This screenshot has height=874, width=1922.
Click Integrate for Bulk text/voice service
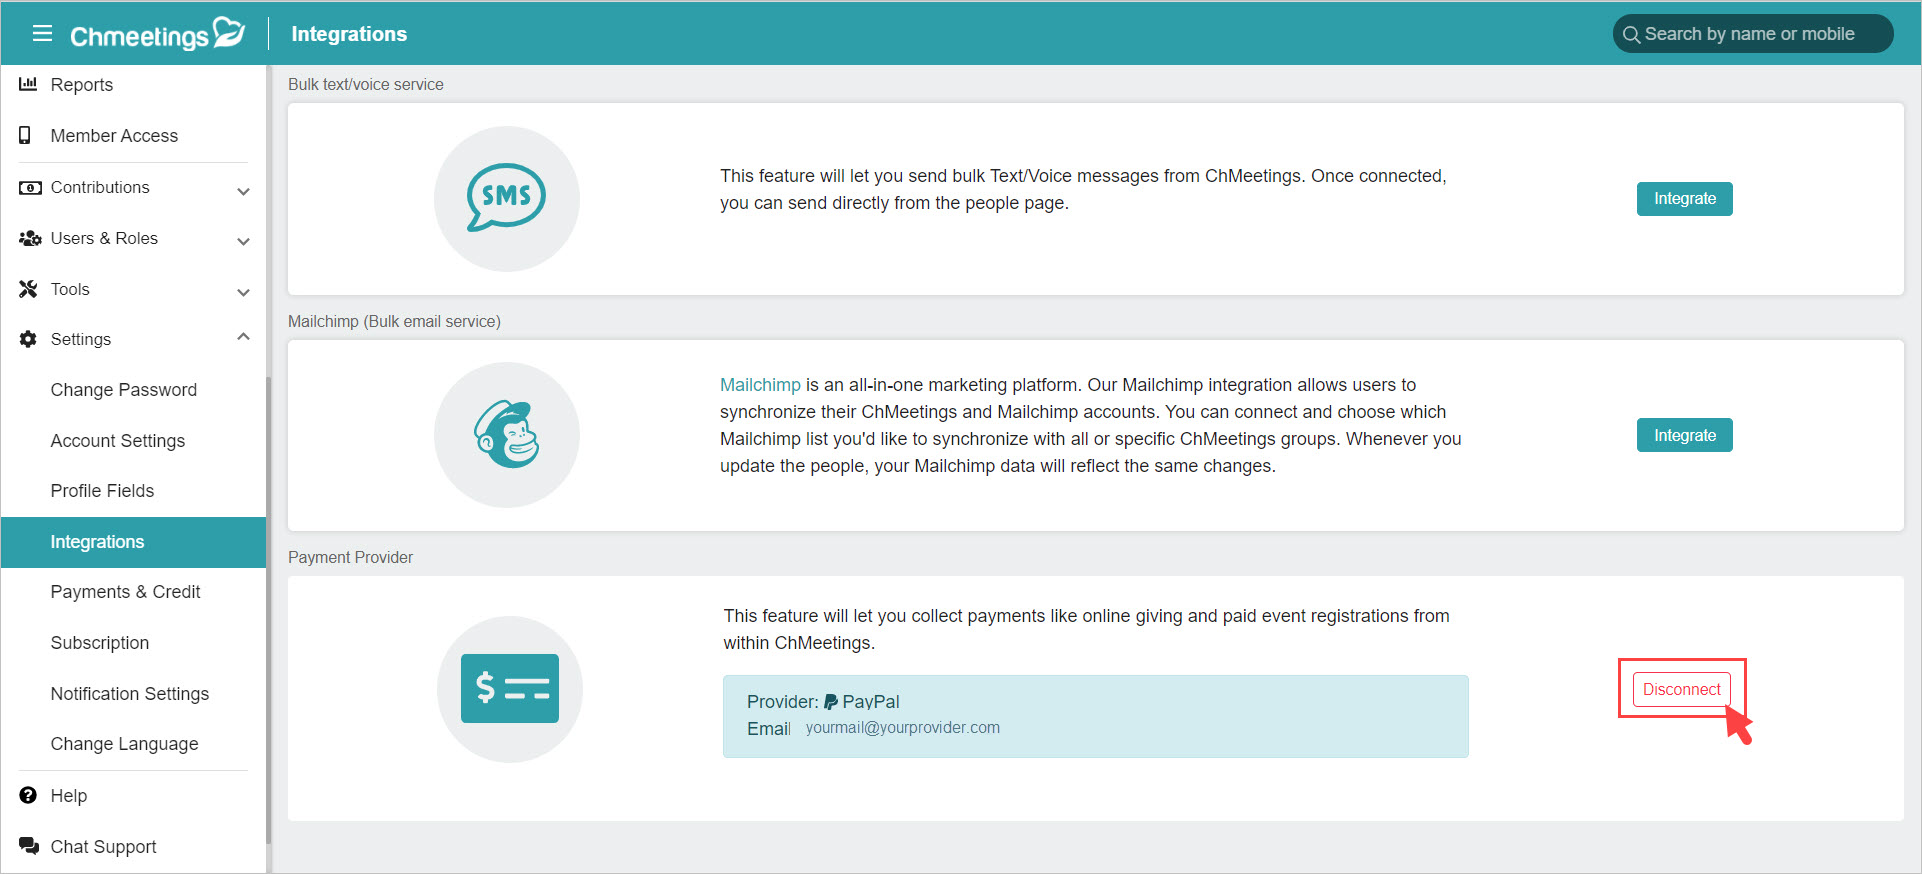(x=1684, y=199)
